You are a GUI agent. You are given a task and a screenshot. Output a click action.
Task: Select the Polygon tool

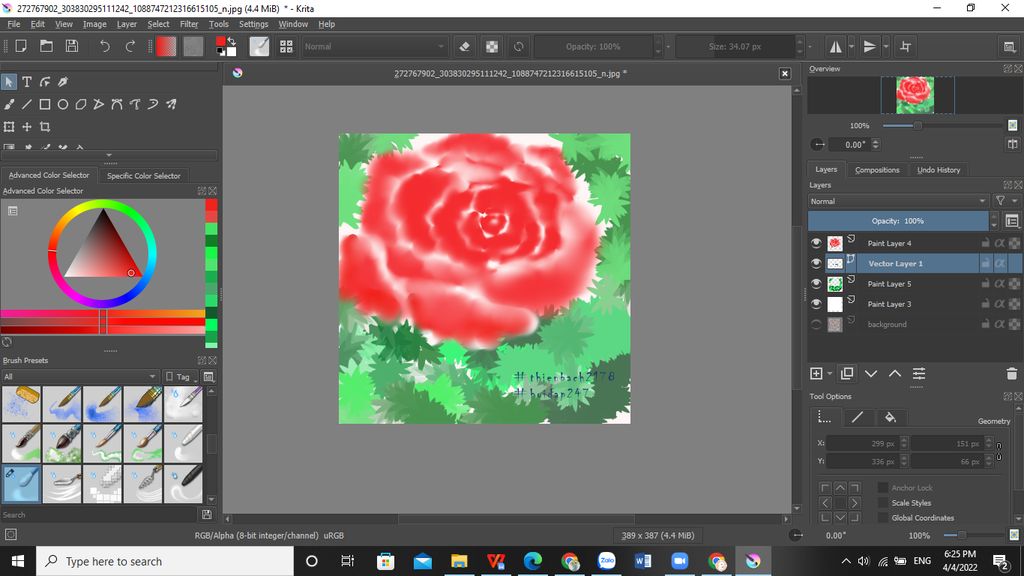[81, 104]
